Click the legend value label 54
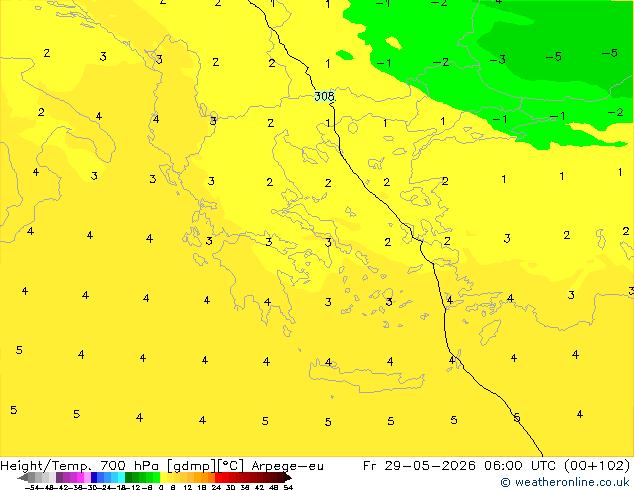 coord(288,487)
